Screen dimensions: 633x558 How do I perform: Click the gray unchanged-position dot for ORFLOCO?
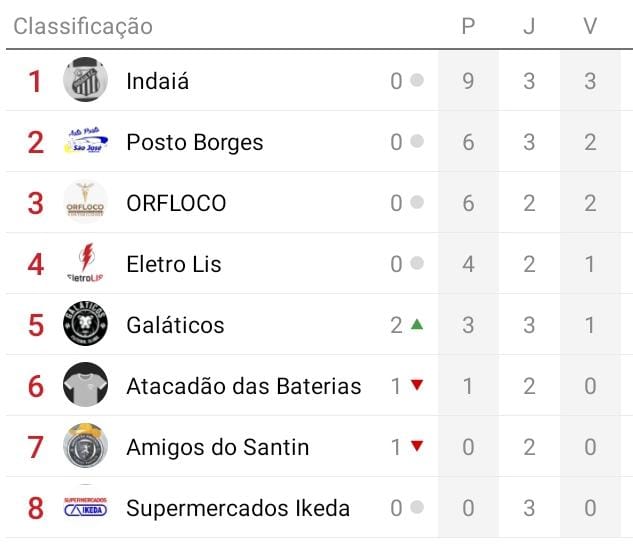(417, 203)
